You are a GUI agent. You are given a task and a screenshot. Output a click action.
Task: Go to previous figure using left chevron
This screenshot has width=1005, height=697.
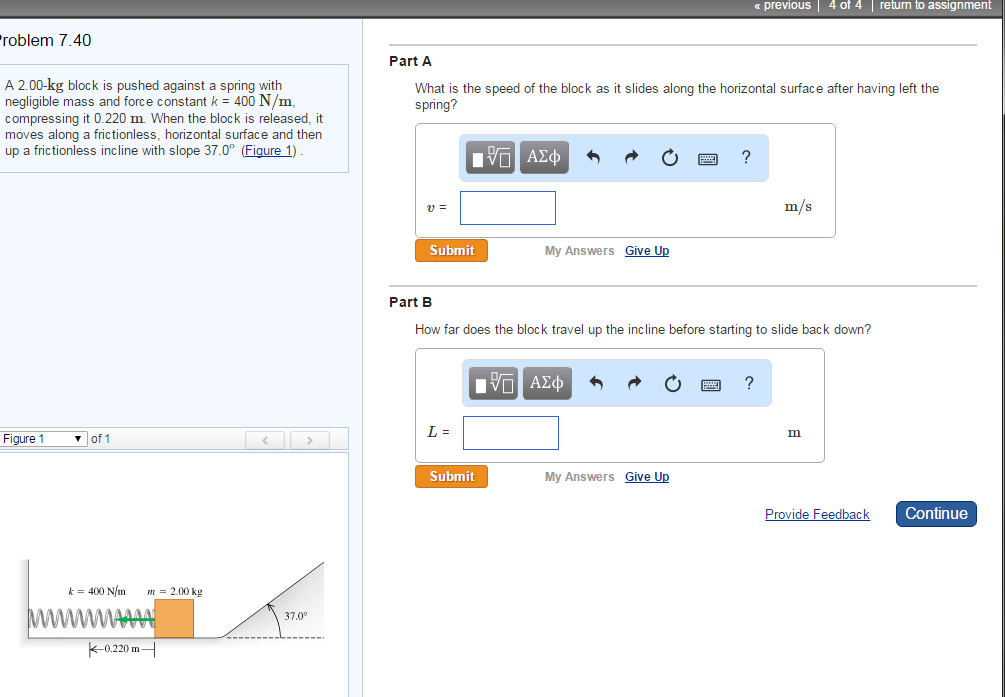pos(267,440)
